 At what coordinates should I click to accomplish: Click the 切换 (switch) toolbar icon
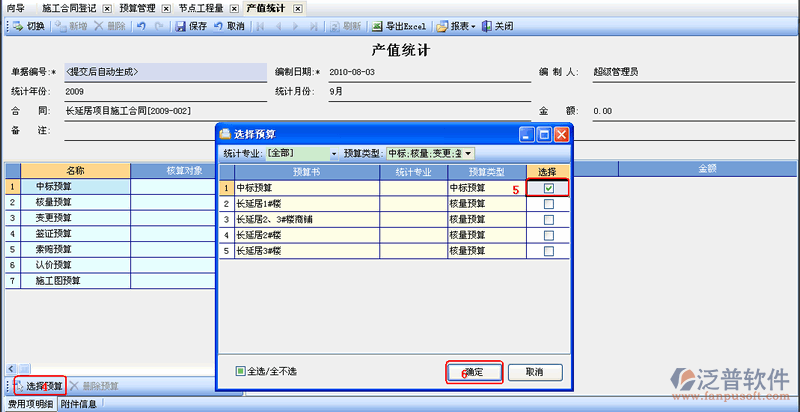18,25
